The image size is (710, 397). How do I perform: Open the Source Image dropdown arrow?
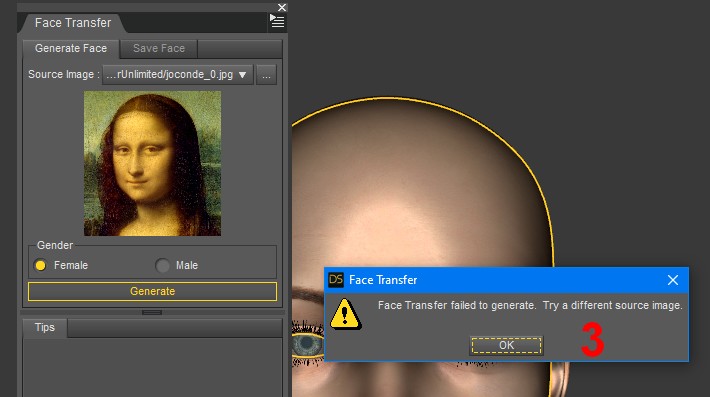(x=243, y=75)
